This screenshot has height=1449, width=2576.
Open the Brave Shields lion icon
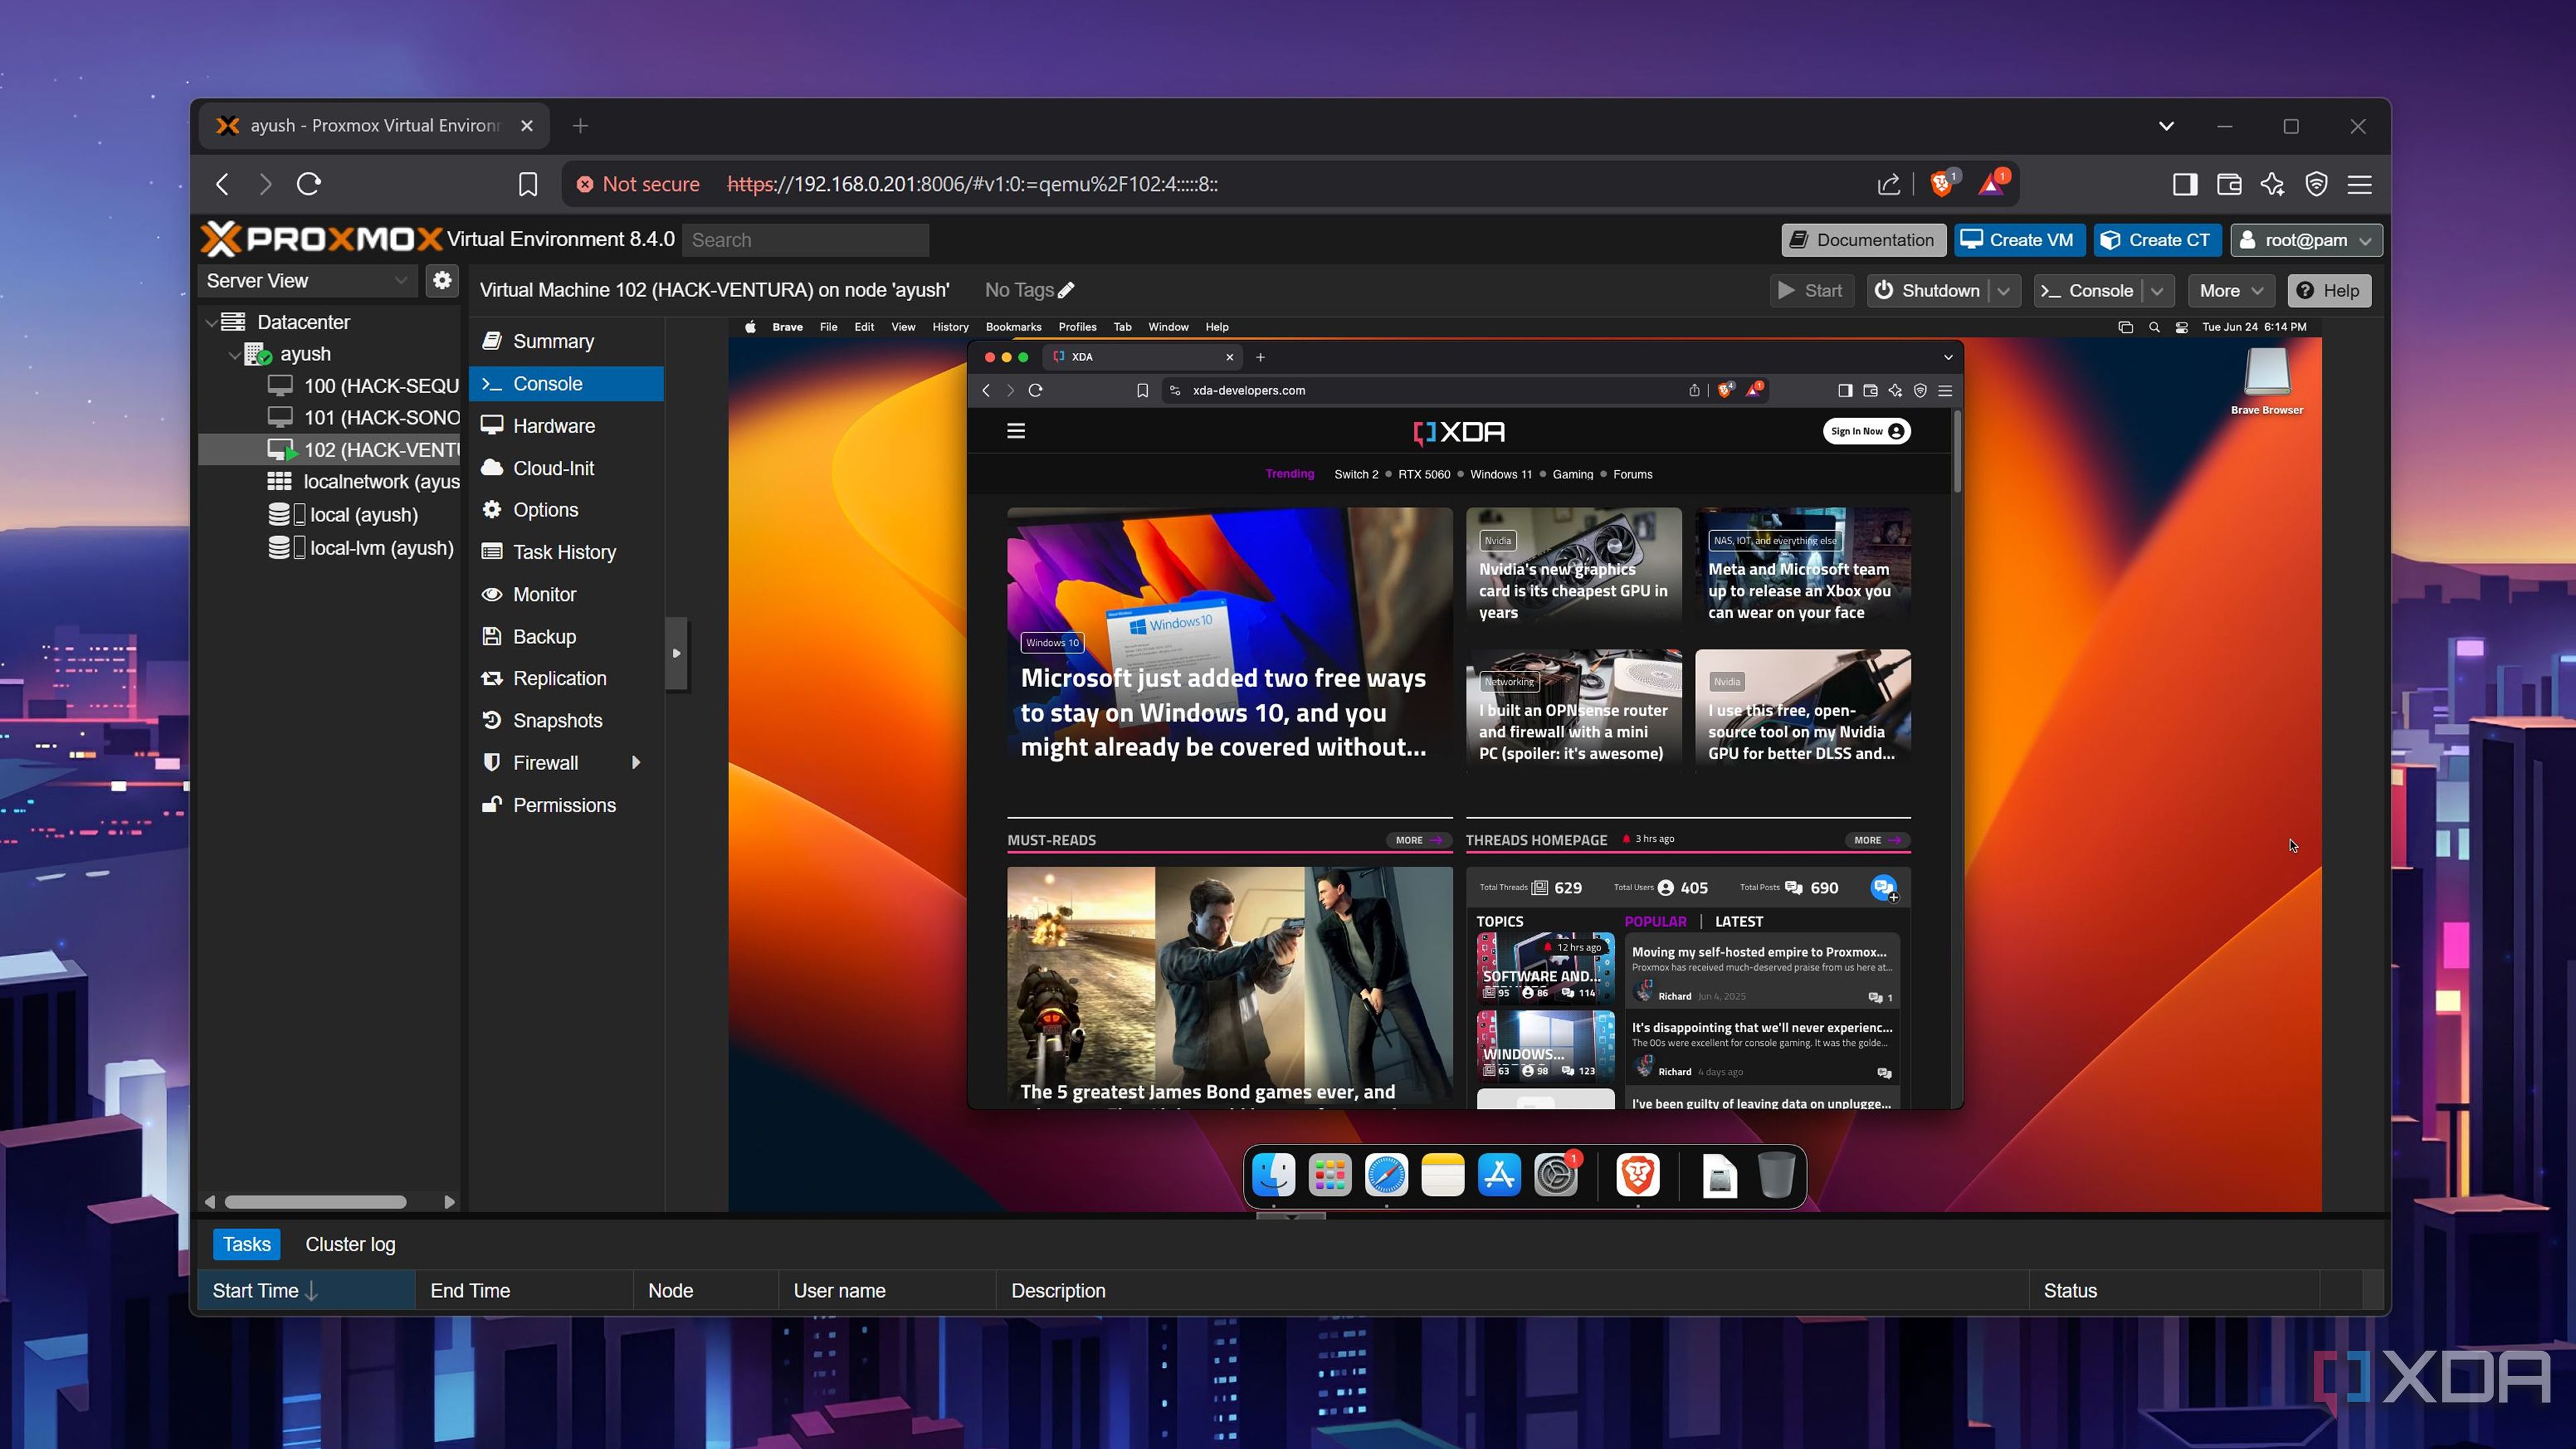pyautogui.click(x=1942, y=184)
